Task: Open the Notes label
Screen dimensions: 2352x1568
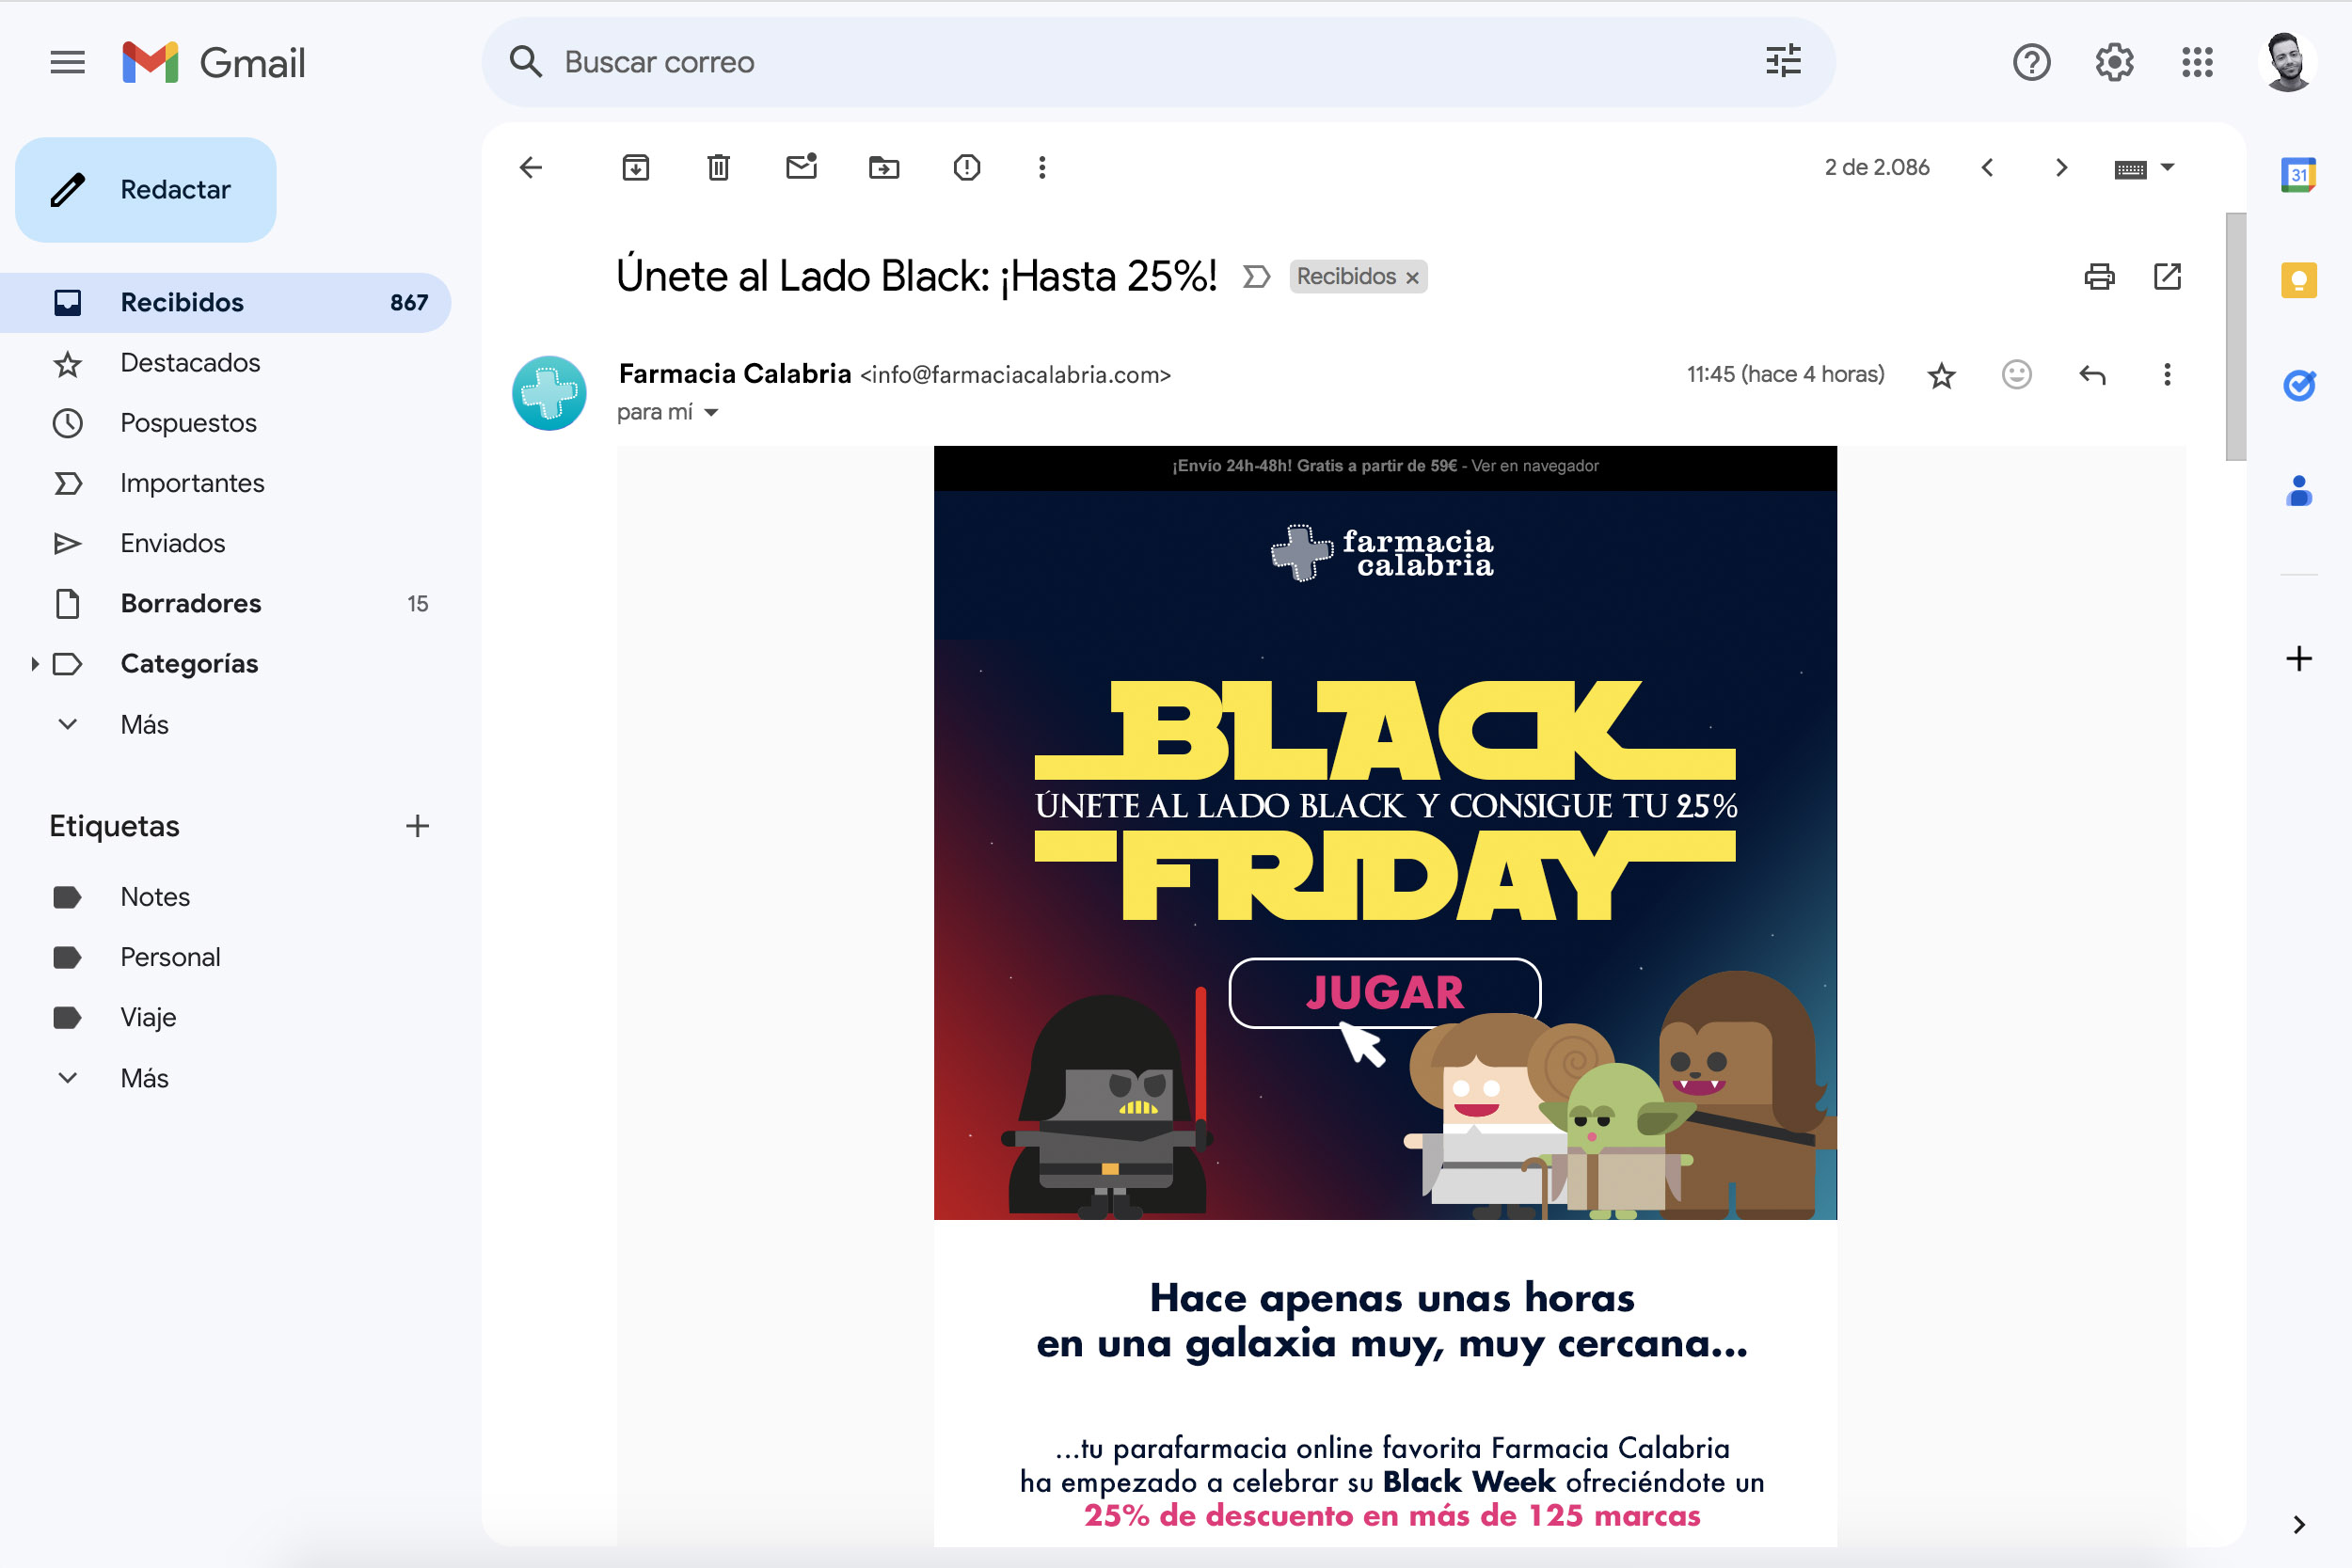Action: pos(225,896)
